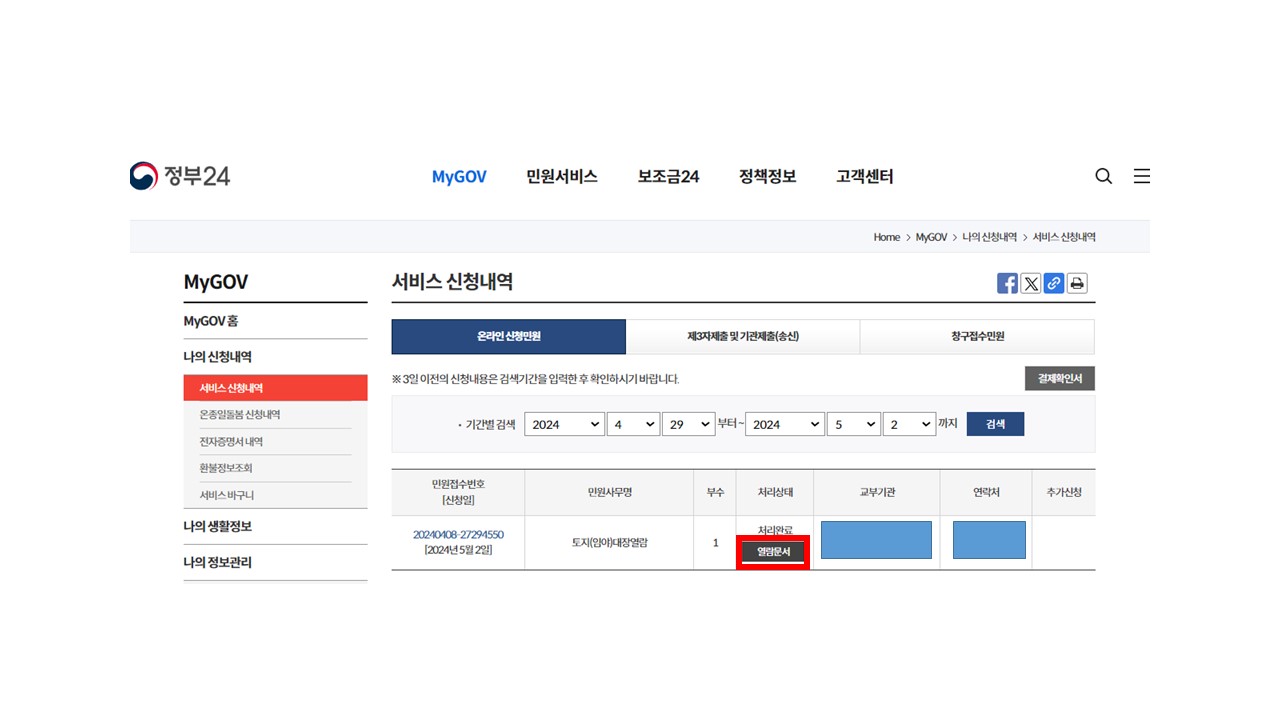Switch to the 제3자제출 및 기관제출(송신) tab
This screenshot has height=720, width=1280.
pos(743,337)
